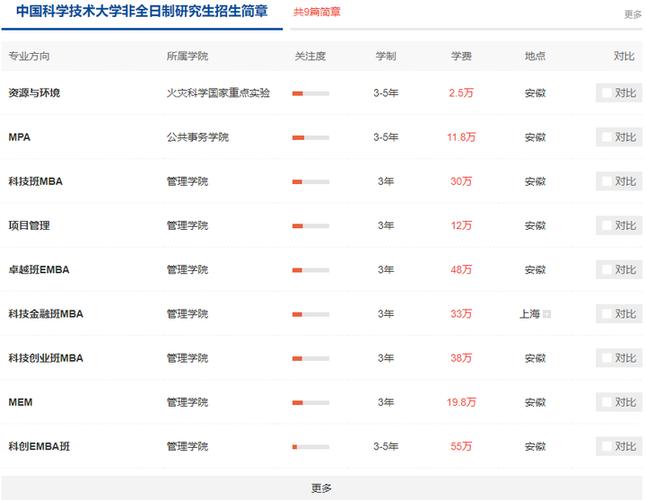Click 3年 duration in MEM row
Screen dimensions: 646x500
click(x=386, y=402)
